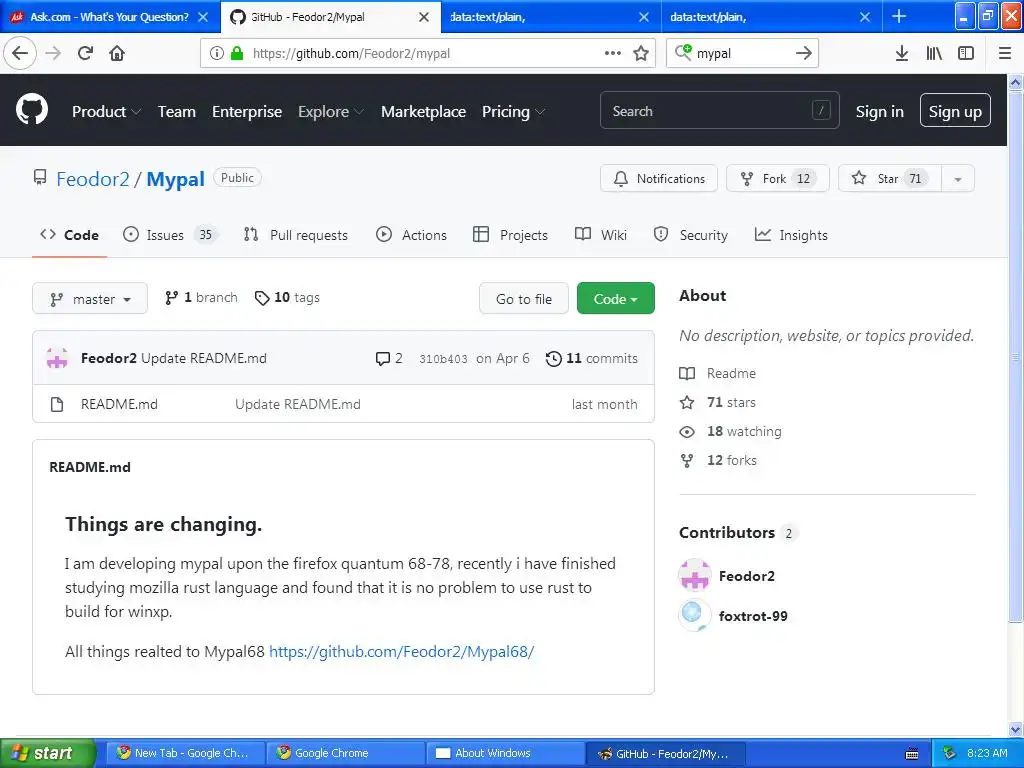Viewport: 1024px width, 768px height.
Task: Click the Notifications button
Action: tap(658, 179)
